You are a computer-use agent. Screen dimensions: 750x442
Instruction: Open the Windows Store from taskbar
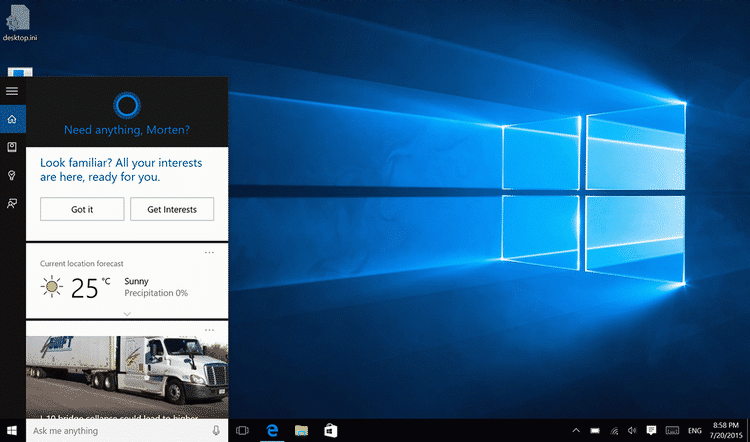331,431
